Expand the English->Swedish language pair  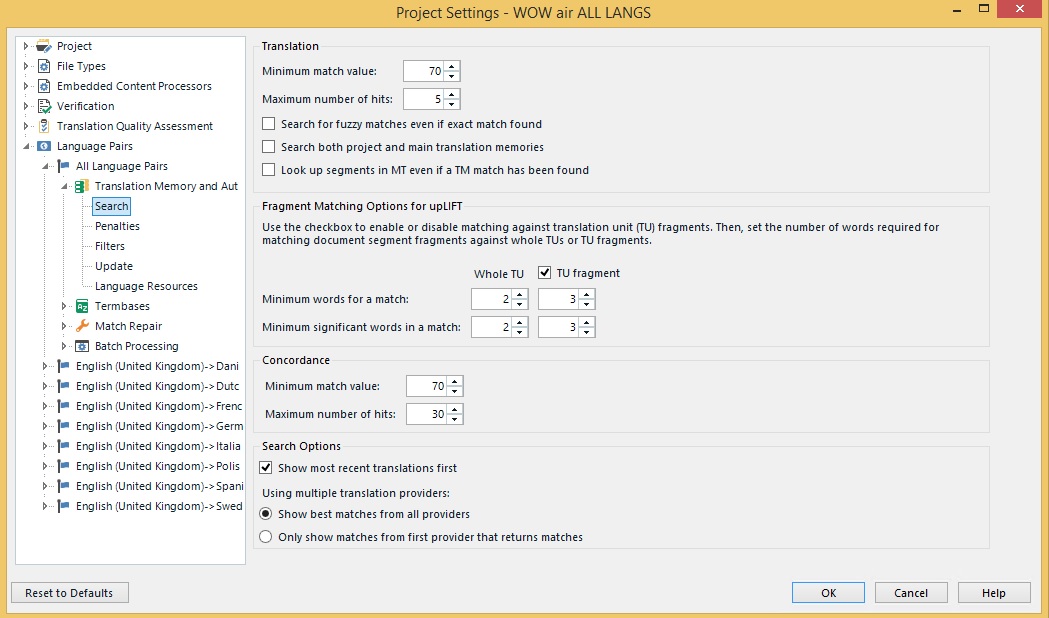click(45, 507)
